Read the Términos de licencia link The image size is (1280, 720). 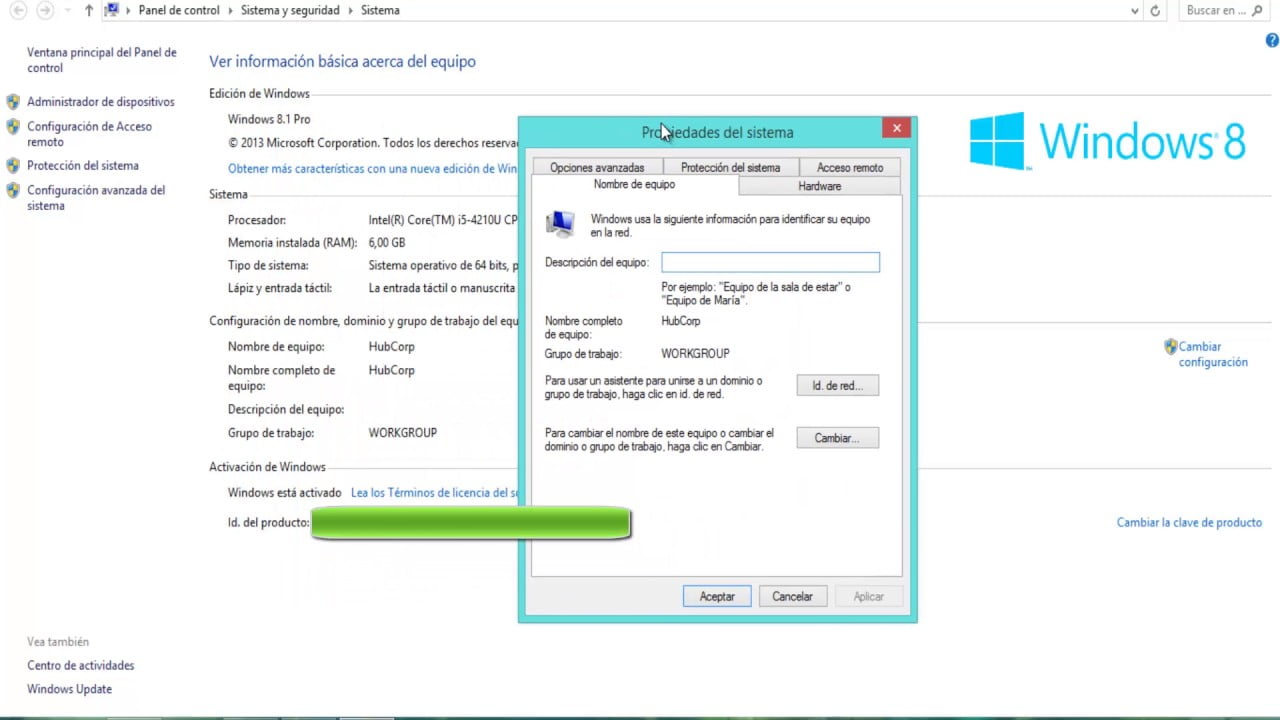pyautogui.click(x=435, y=493)
